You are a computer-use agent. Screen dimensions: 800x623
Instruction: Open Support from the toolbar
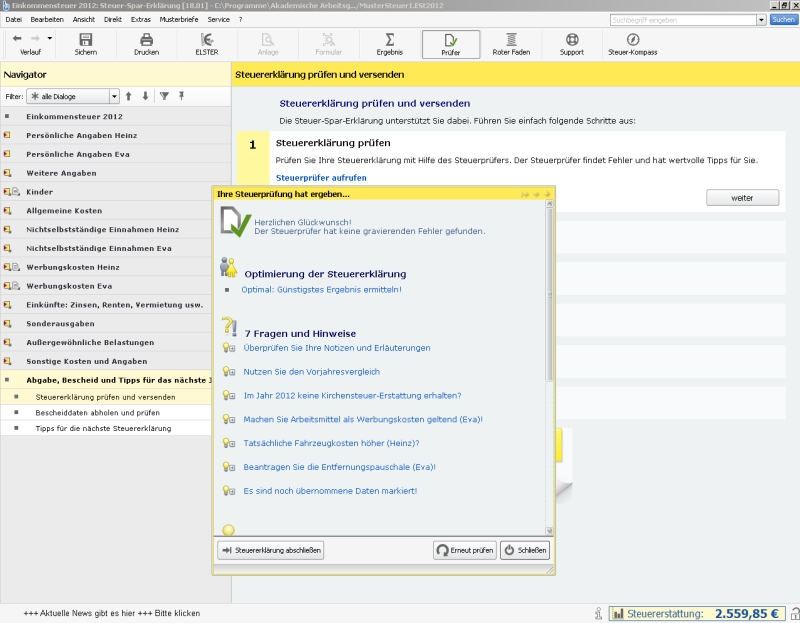point(572,44)
